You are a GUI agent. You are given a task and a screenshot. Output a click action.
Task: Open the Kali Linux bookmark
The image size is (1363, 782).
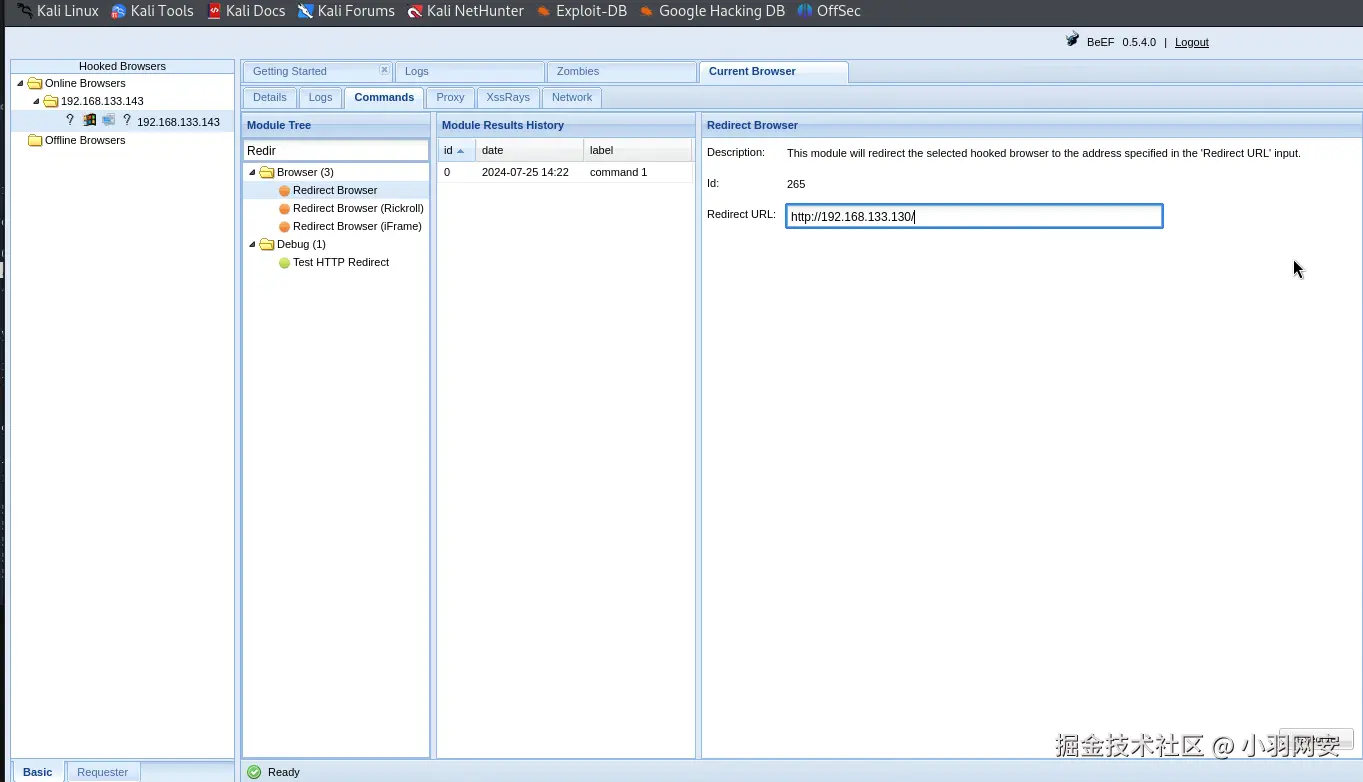58,11
